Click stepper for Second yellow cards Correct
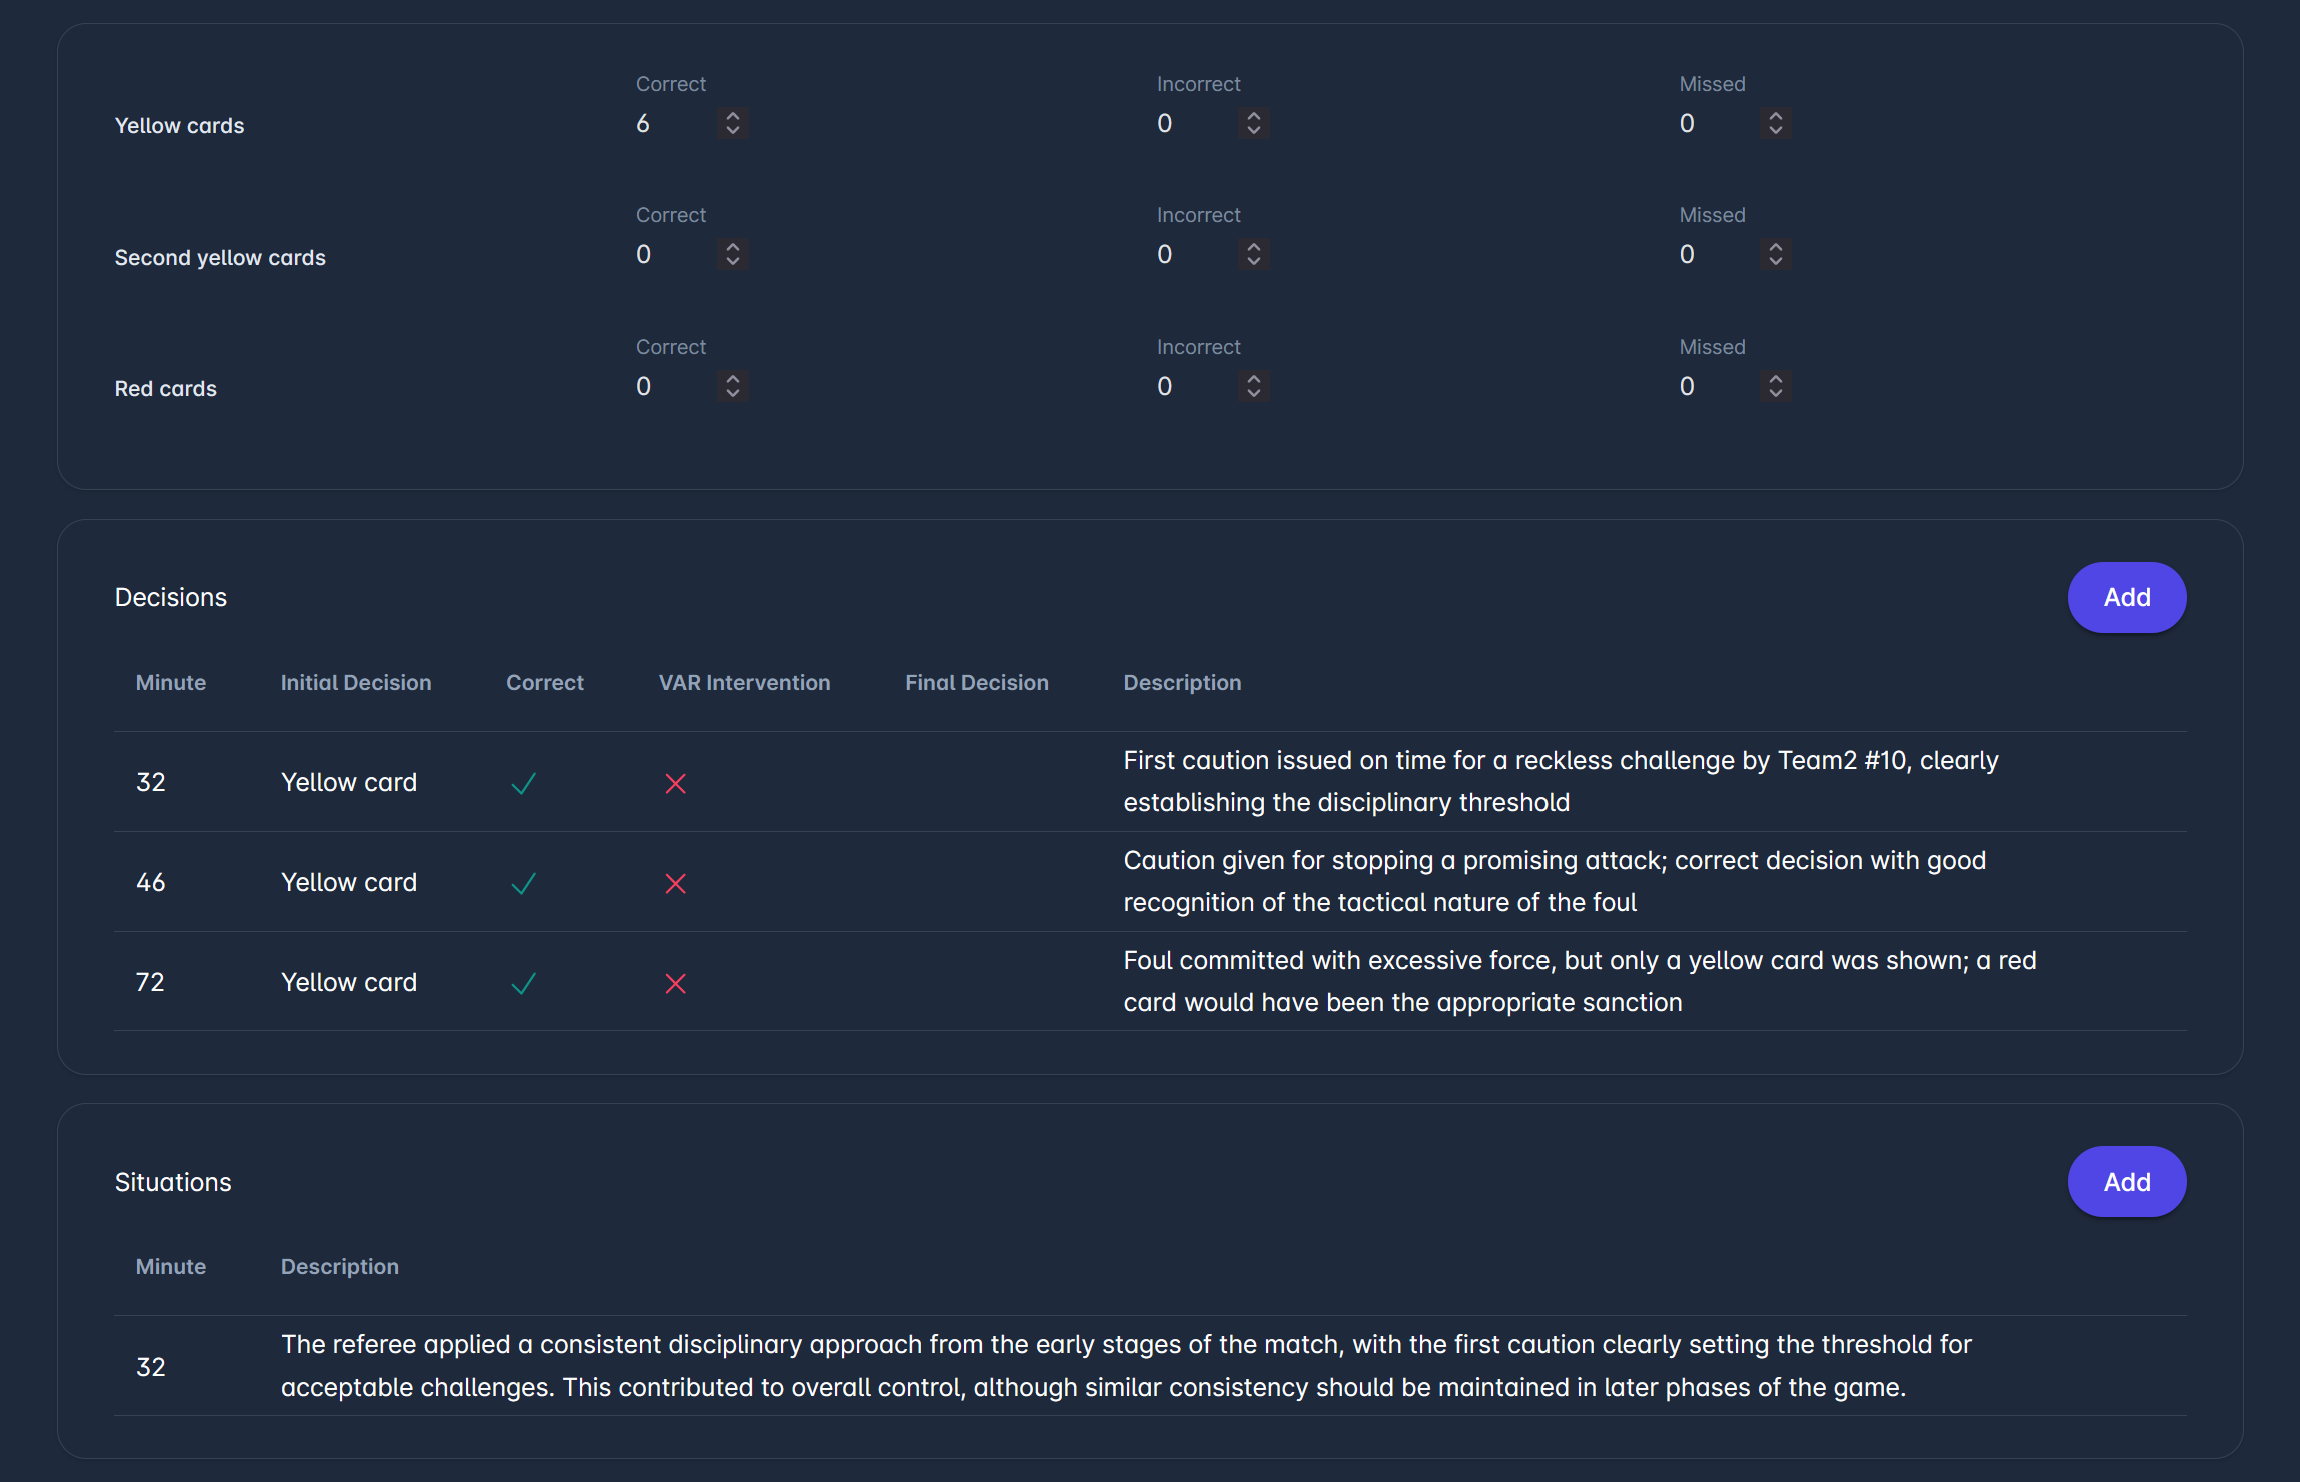The height and width of the screenshot is (1482, 2300). click(733, 254)
